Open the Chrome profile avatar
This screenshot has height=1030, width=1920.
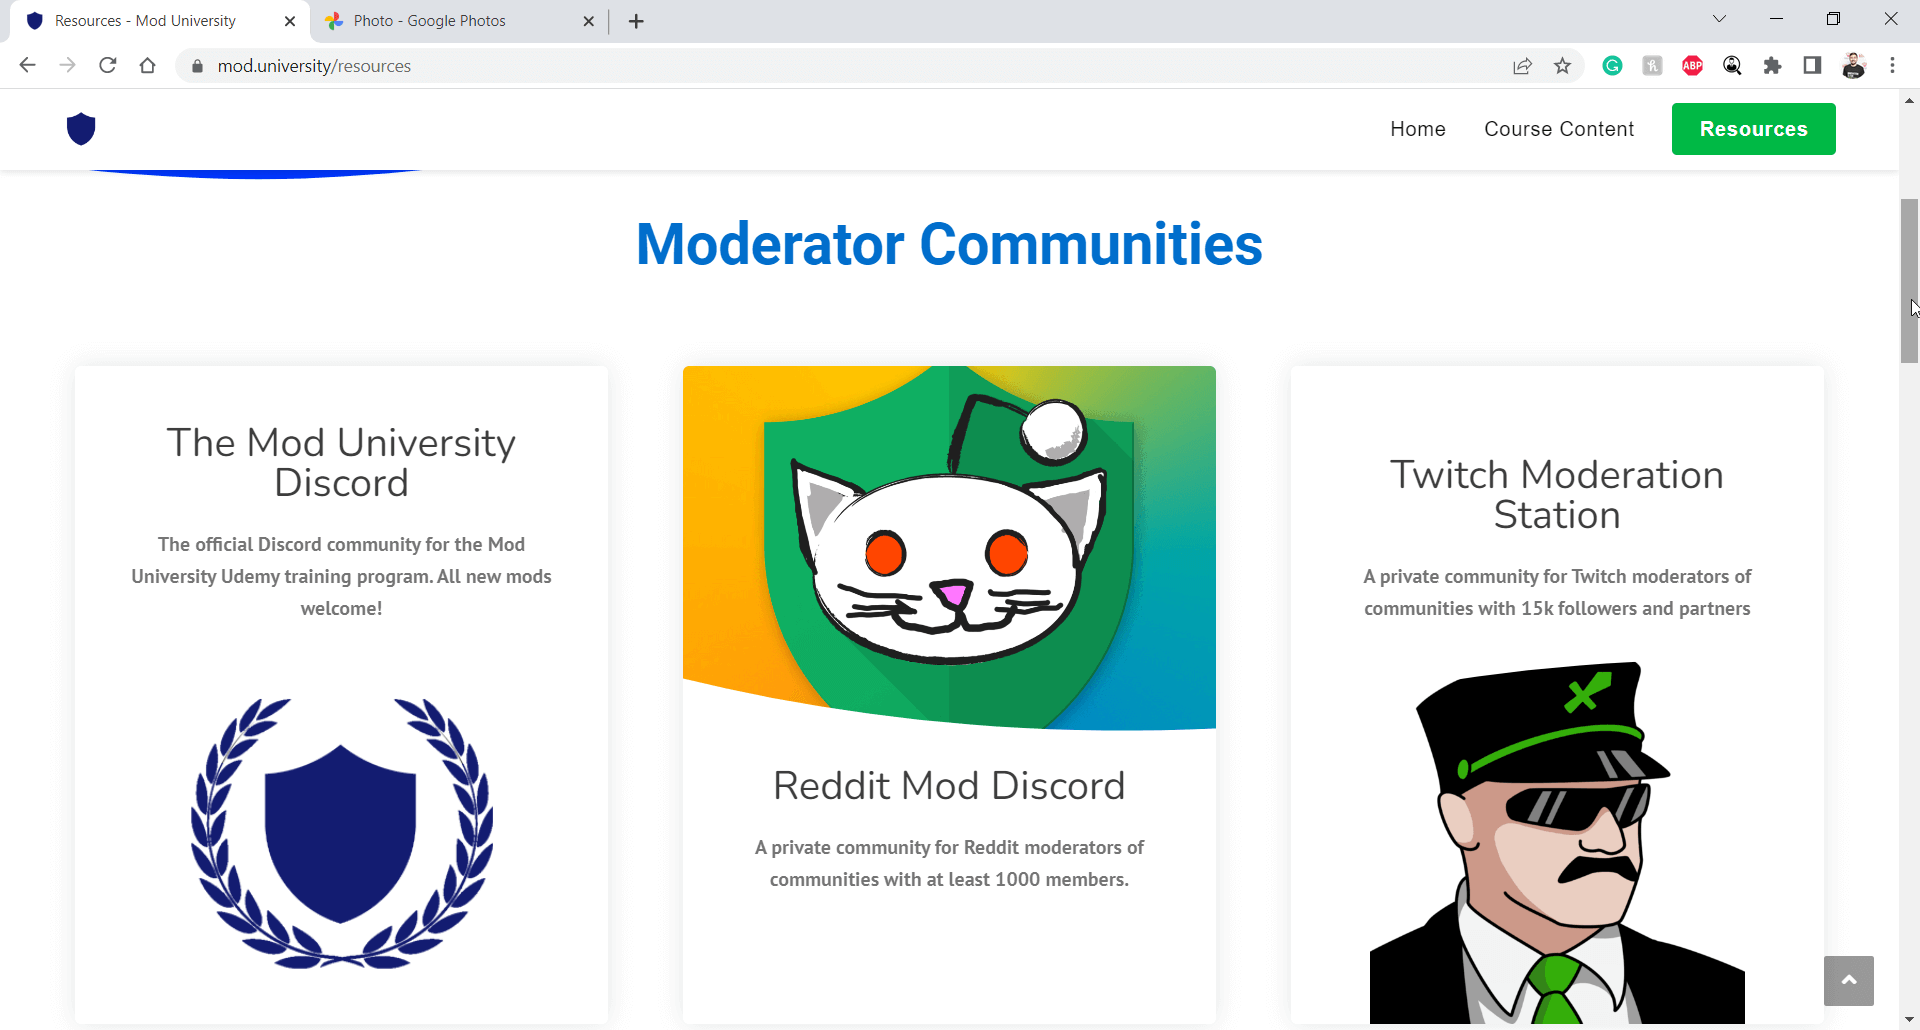click(x=1853, y=66)
